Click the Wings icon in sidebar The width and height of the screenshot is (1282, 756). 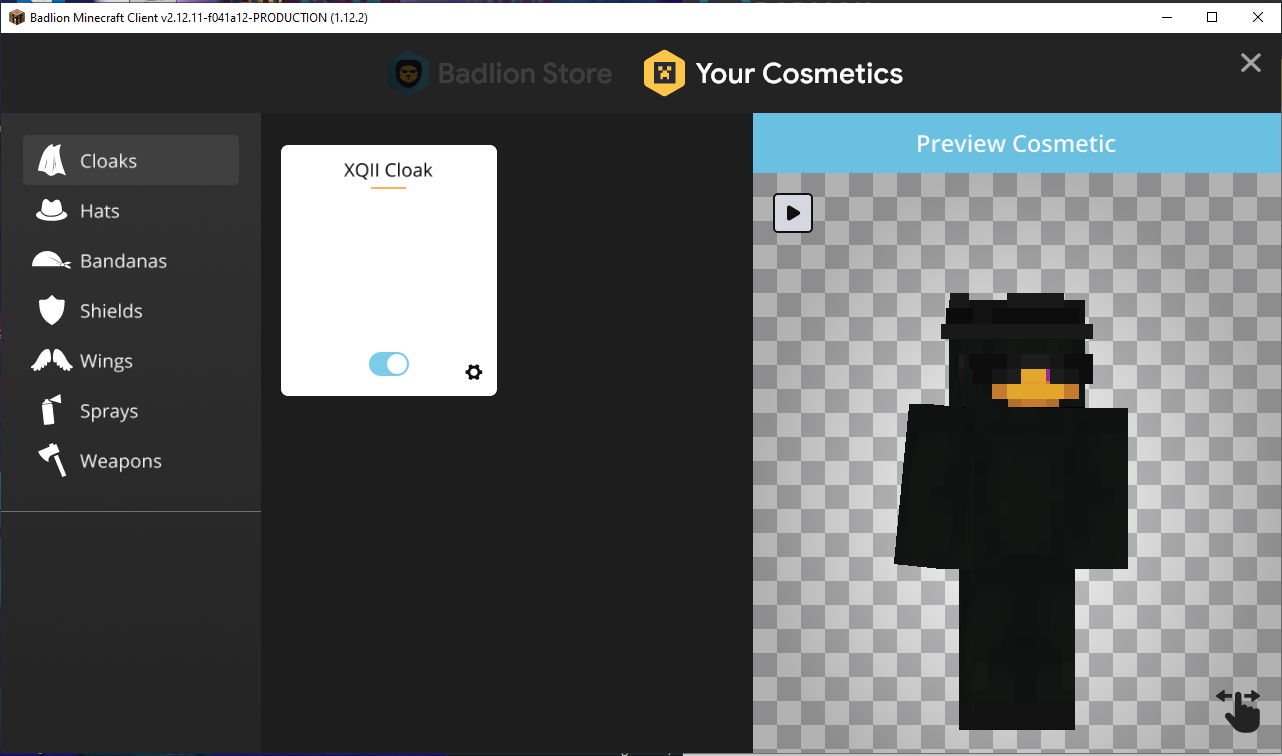click(x=52, y=361)
